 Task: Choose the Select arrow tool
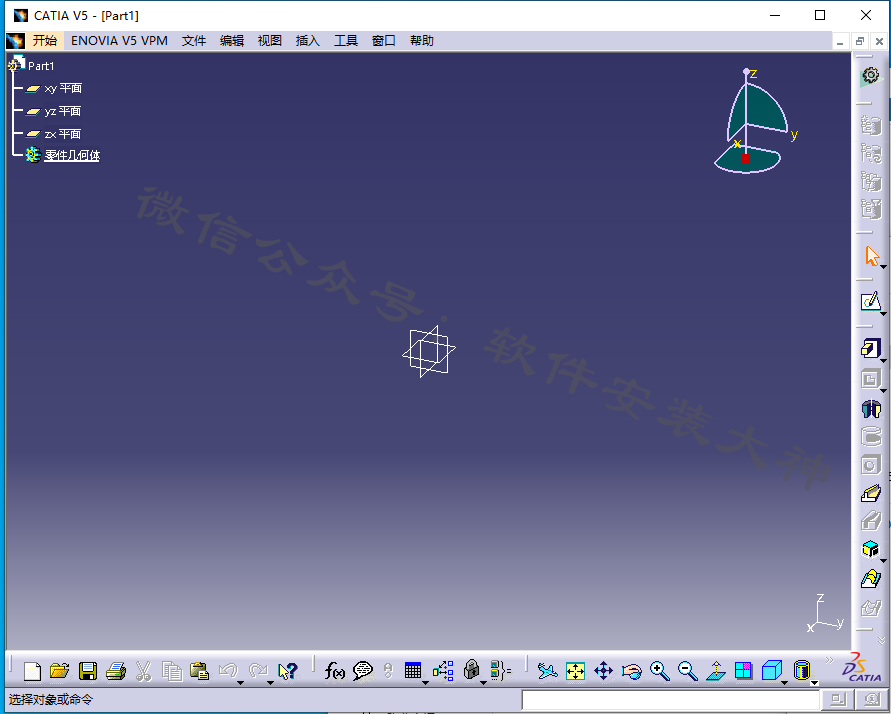click(871, 256)
